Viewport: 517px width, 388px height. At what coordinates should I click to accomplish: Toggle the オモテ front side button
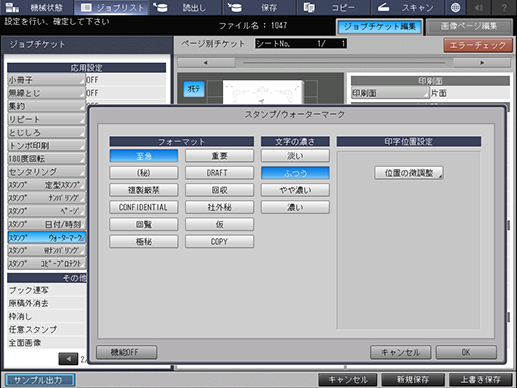click(x=194, y=89)
